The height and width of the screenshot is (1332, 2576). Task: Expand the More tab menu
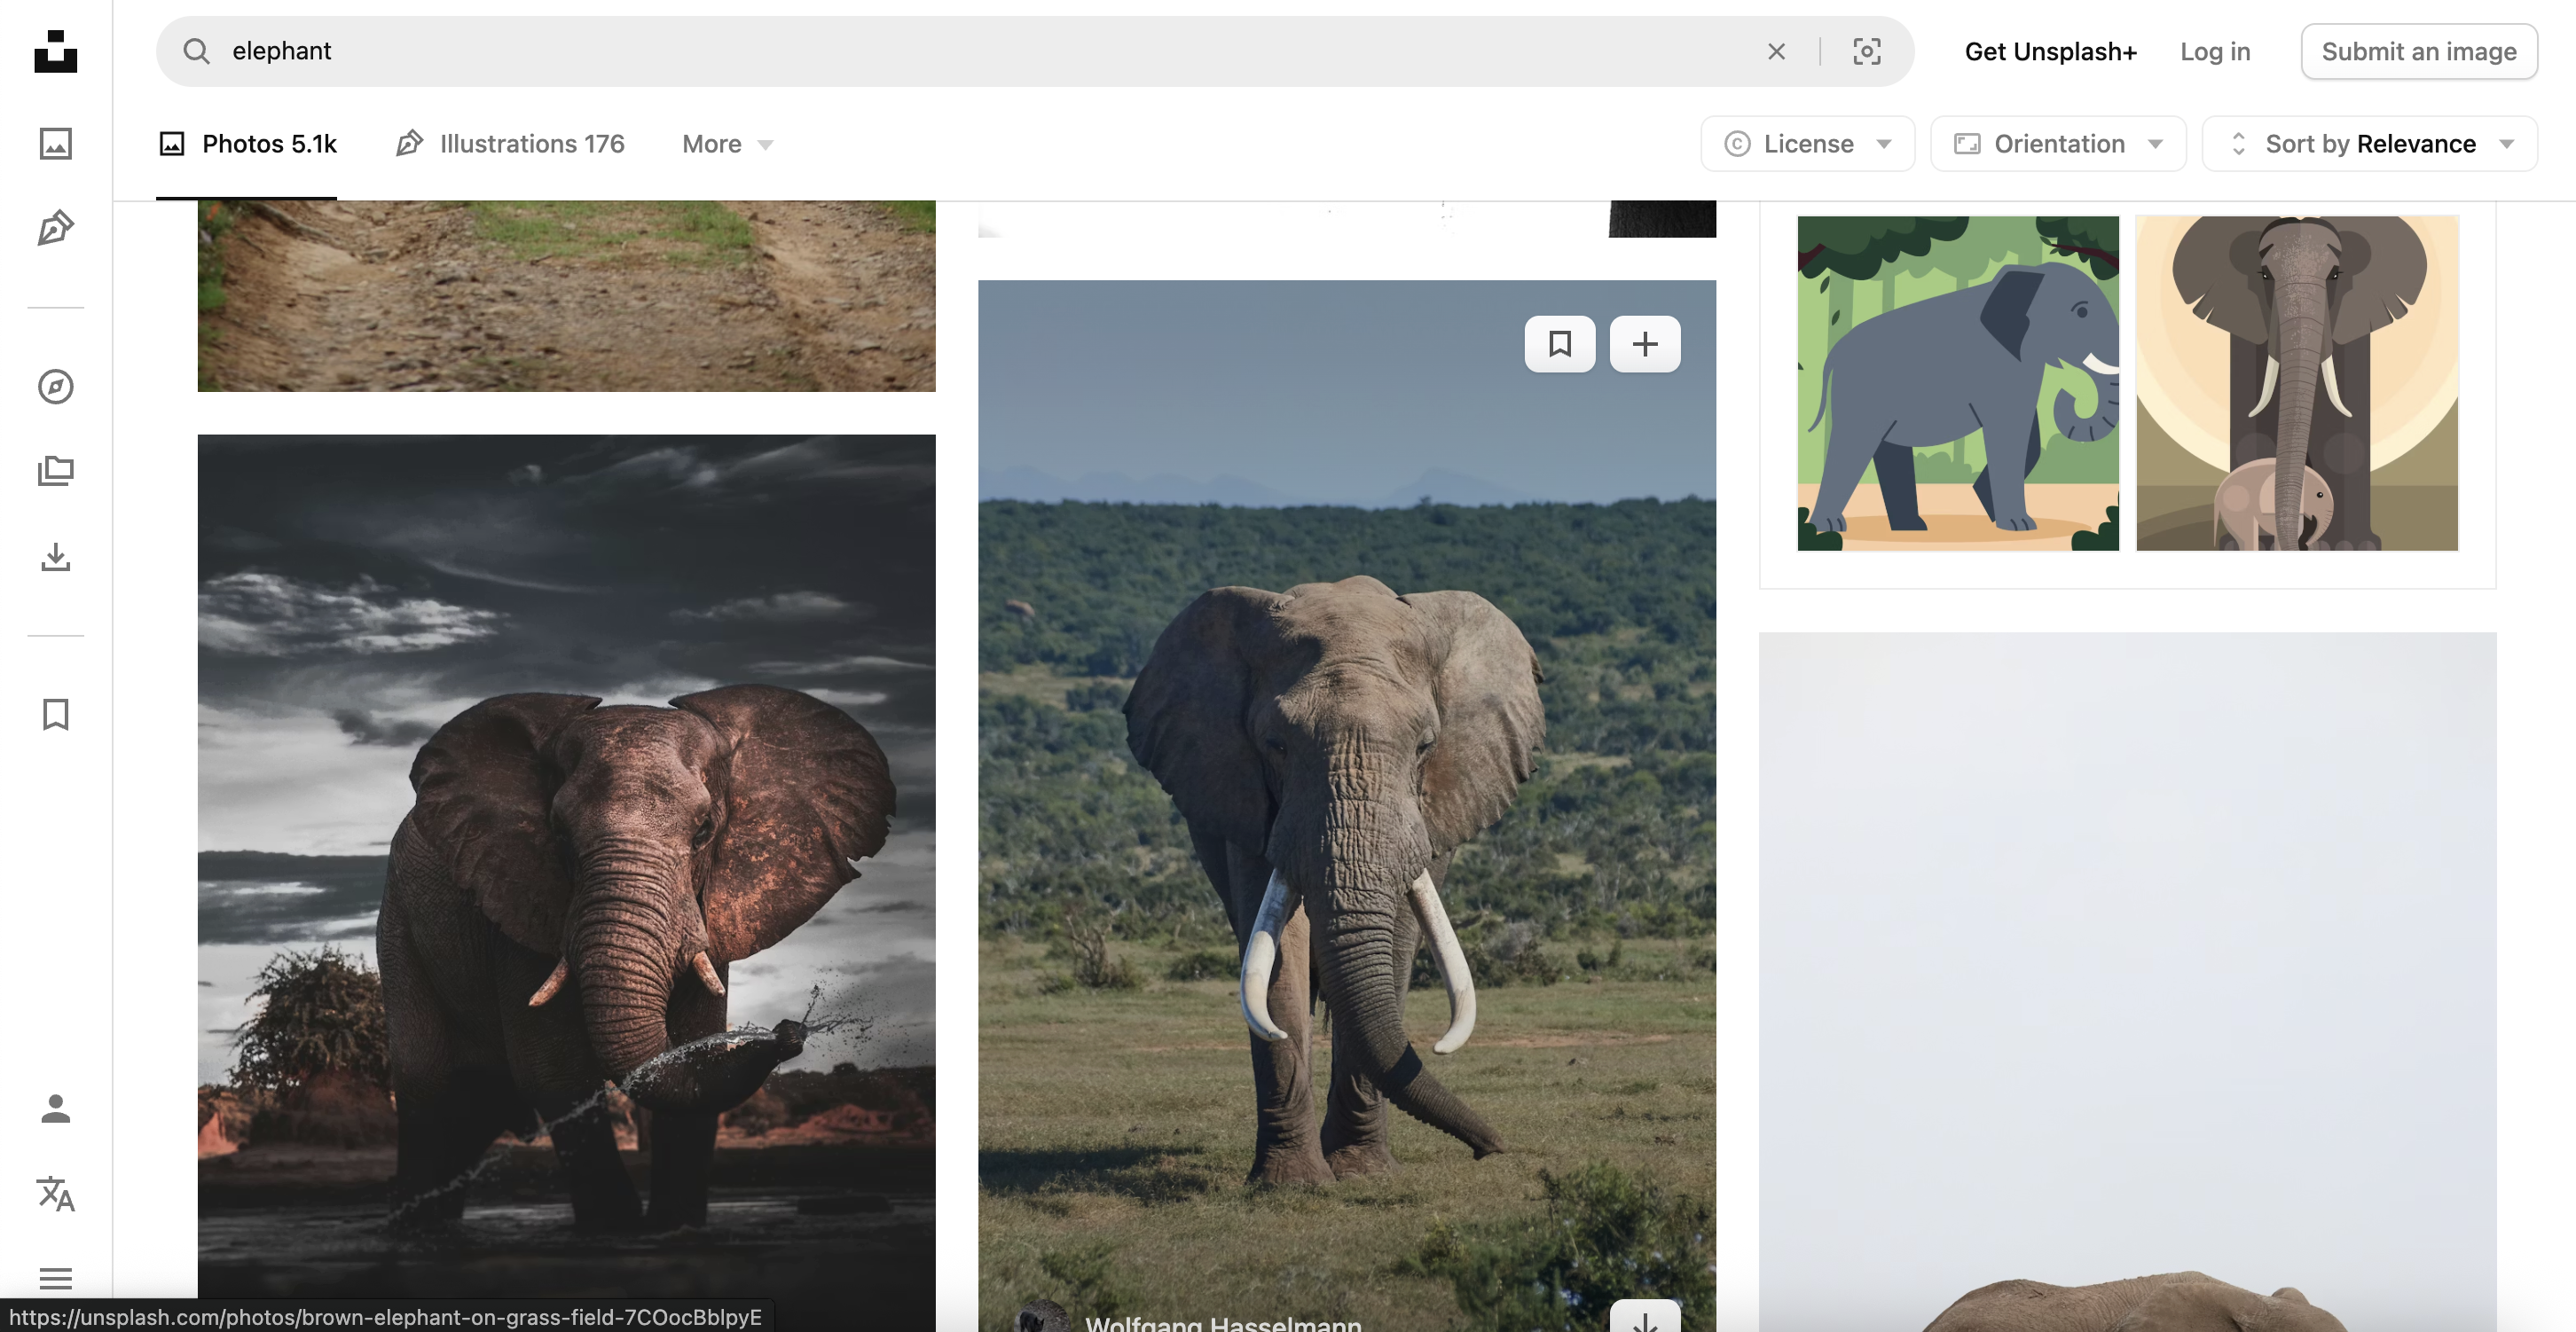click(728, 144)
